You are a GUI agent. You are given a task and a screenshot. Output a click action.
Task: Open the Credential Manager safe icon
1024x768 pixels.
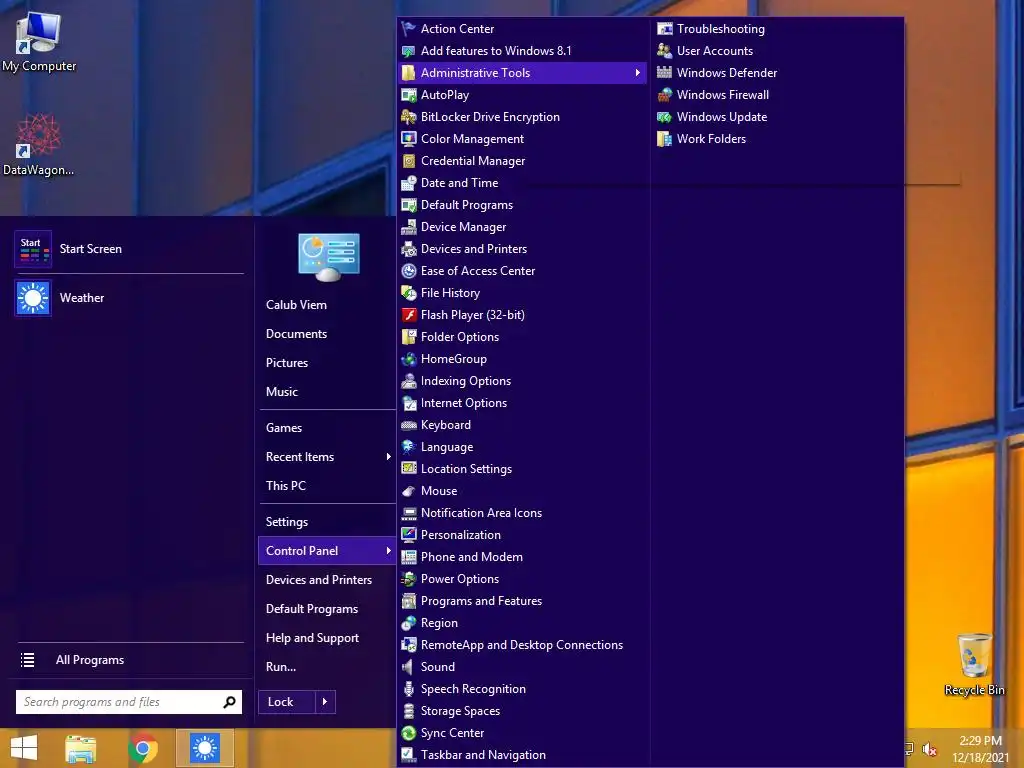pos(409,161)
